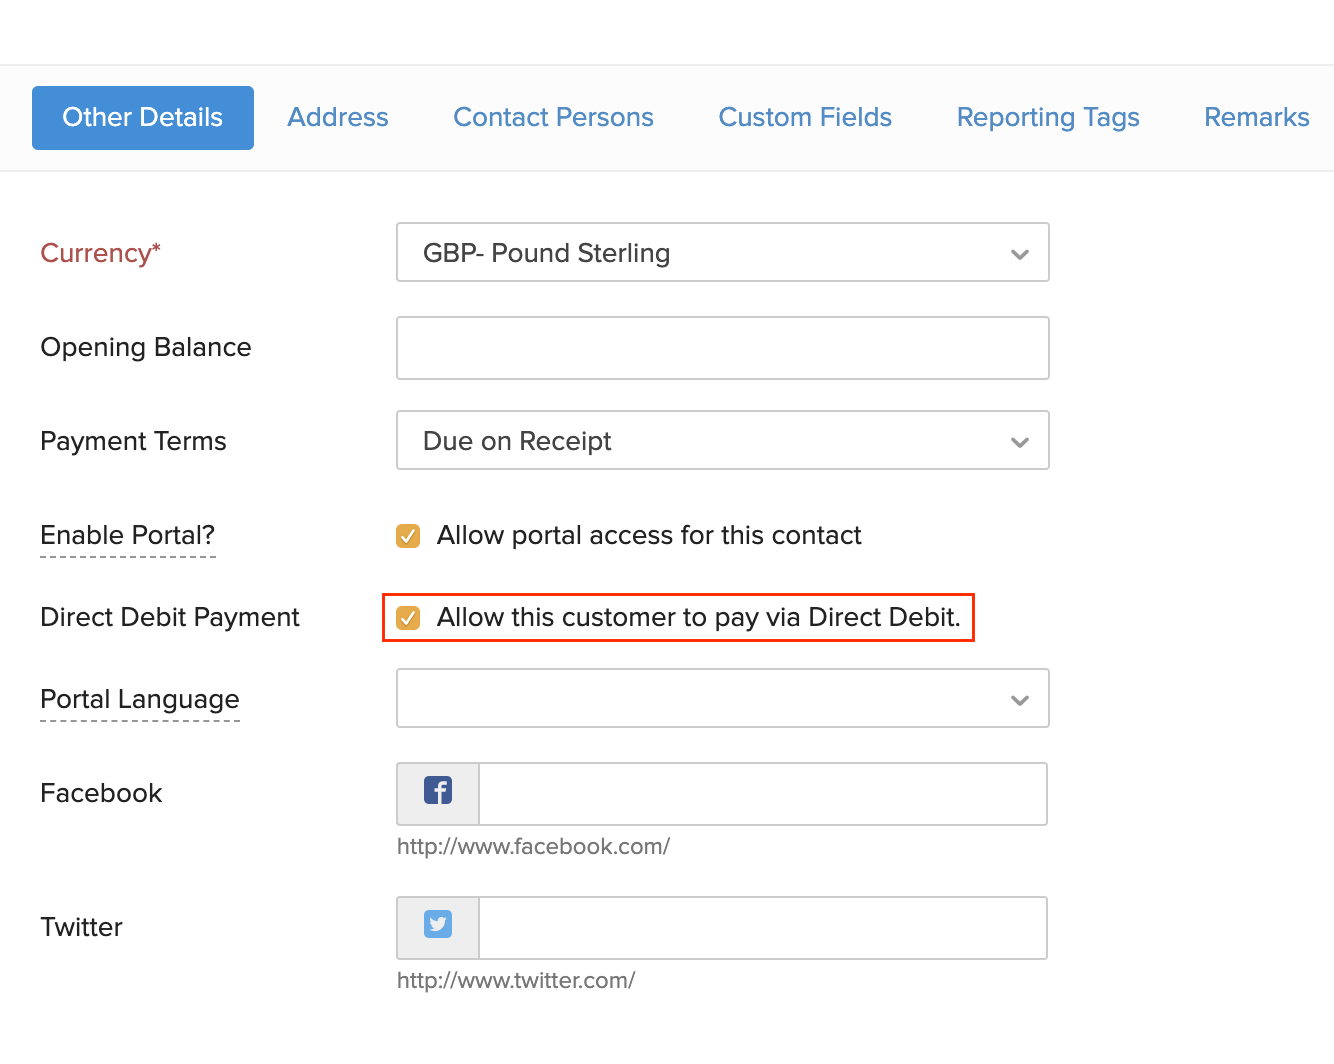1334x1064 pixels.
Task: Click the orange portal access checkmark
Action: (408, 536)
